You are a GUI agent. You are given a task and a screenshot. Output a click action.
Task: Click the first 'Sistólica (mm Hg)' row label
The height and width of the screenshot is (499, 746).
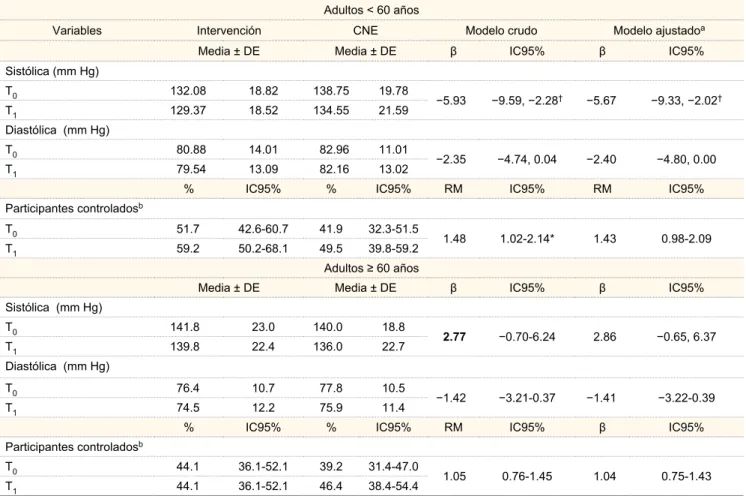click(x=52, y=71)
